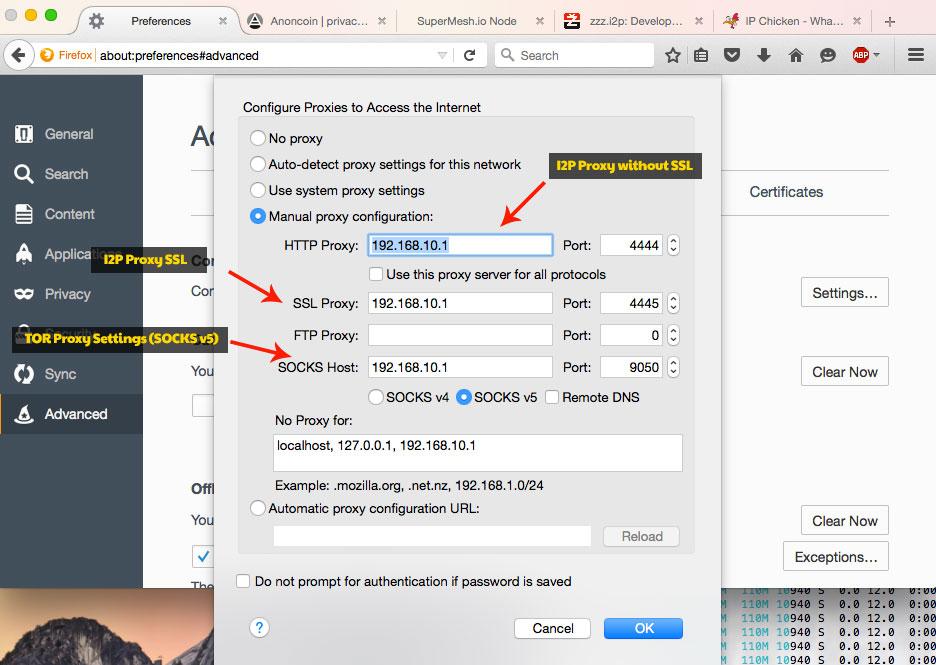Image resolution: width=936 pixels, height=665 pixels.
Task: Open a new tab with the plus icon
Action: click(889, 21)
